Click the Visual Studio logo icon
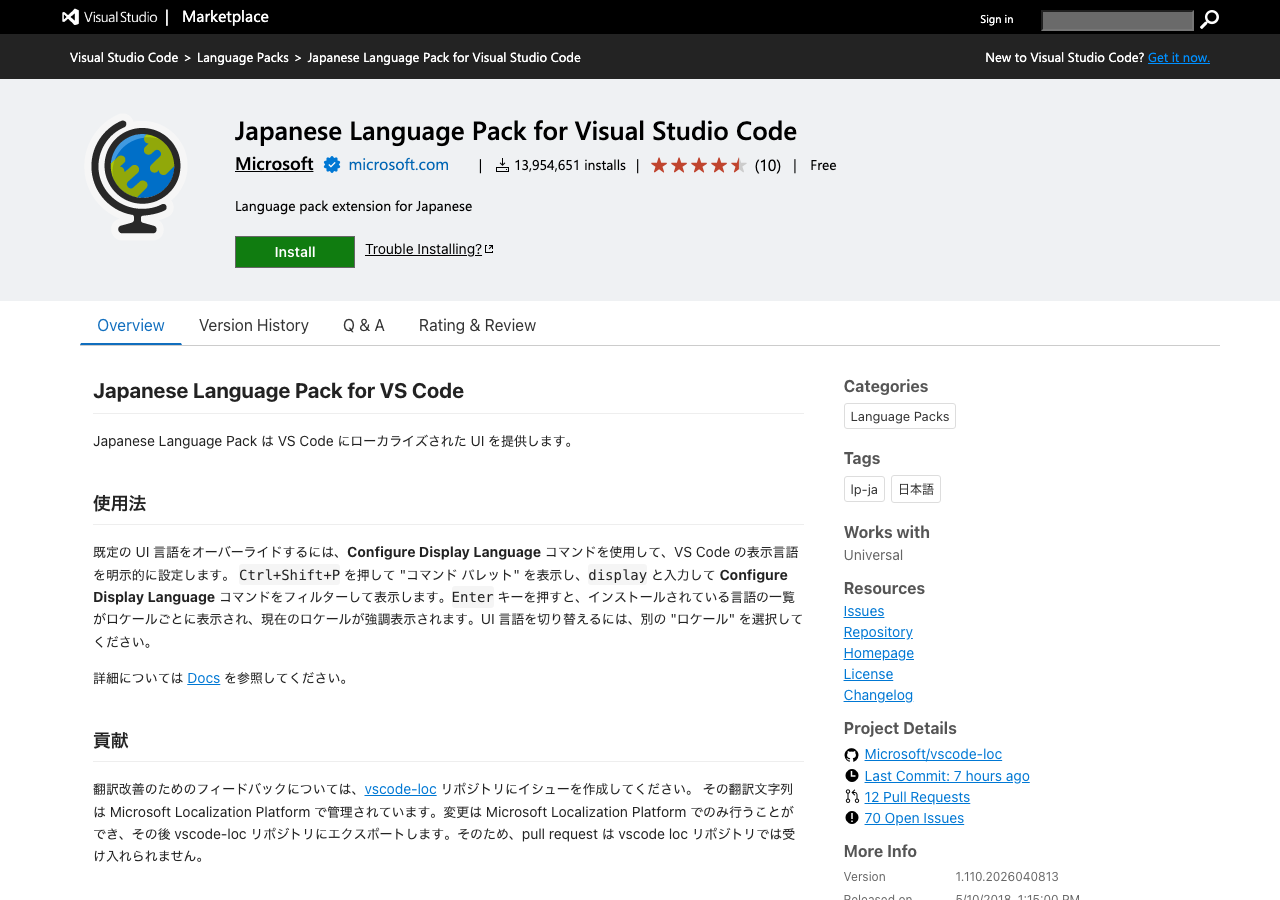 [x=70, y=17]
